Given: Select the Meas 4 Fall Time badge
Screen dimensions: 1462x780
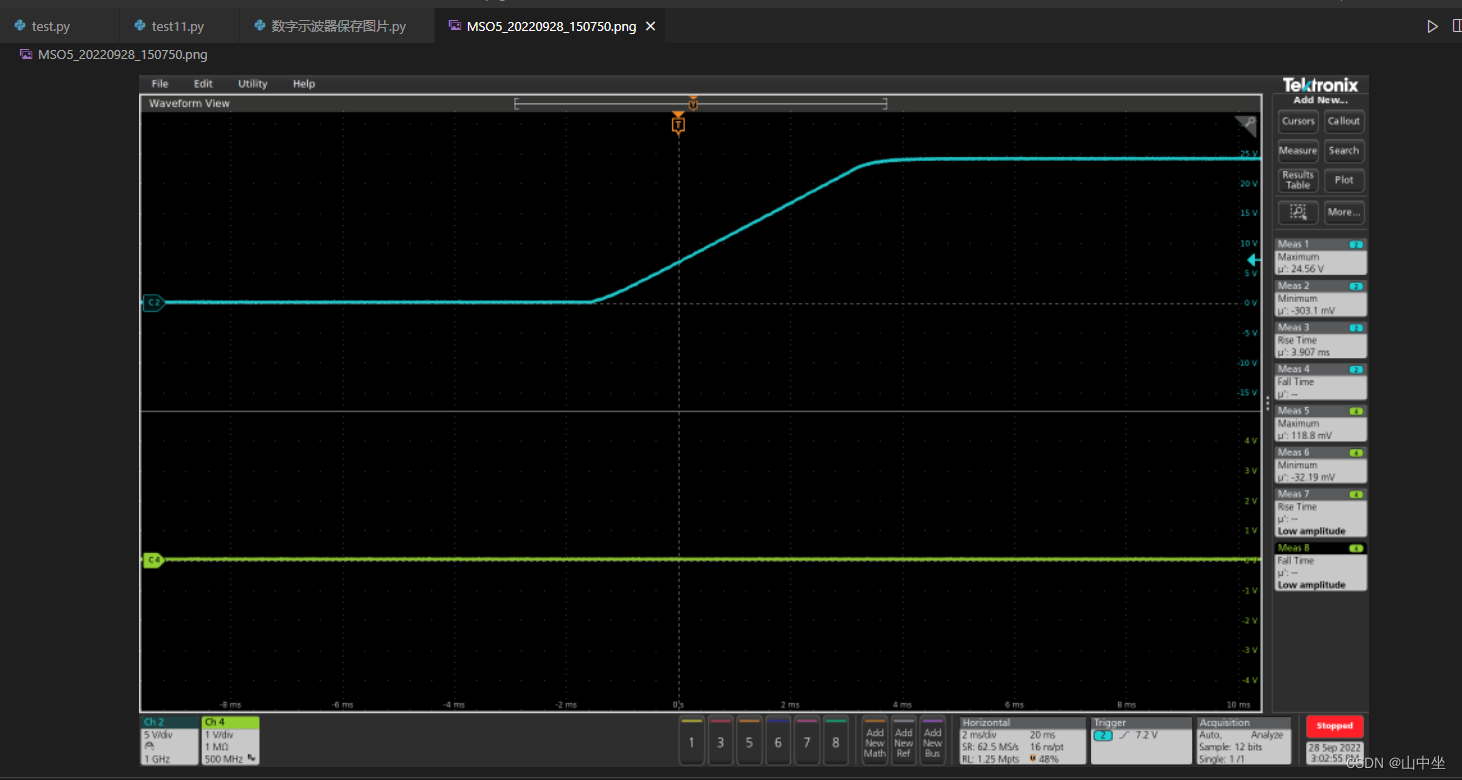Looking at the screenshot, I should tap(1320, 382).
